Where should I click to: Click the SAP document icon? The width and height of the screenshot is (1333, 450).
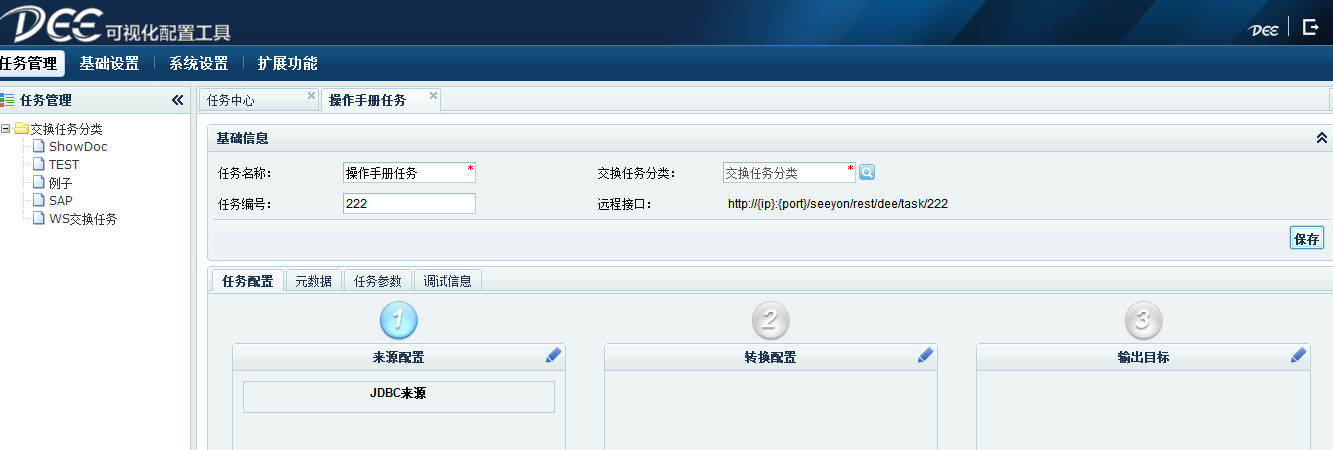40,200
